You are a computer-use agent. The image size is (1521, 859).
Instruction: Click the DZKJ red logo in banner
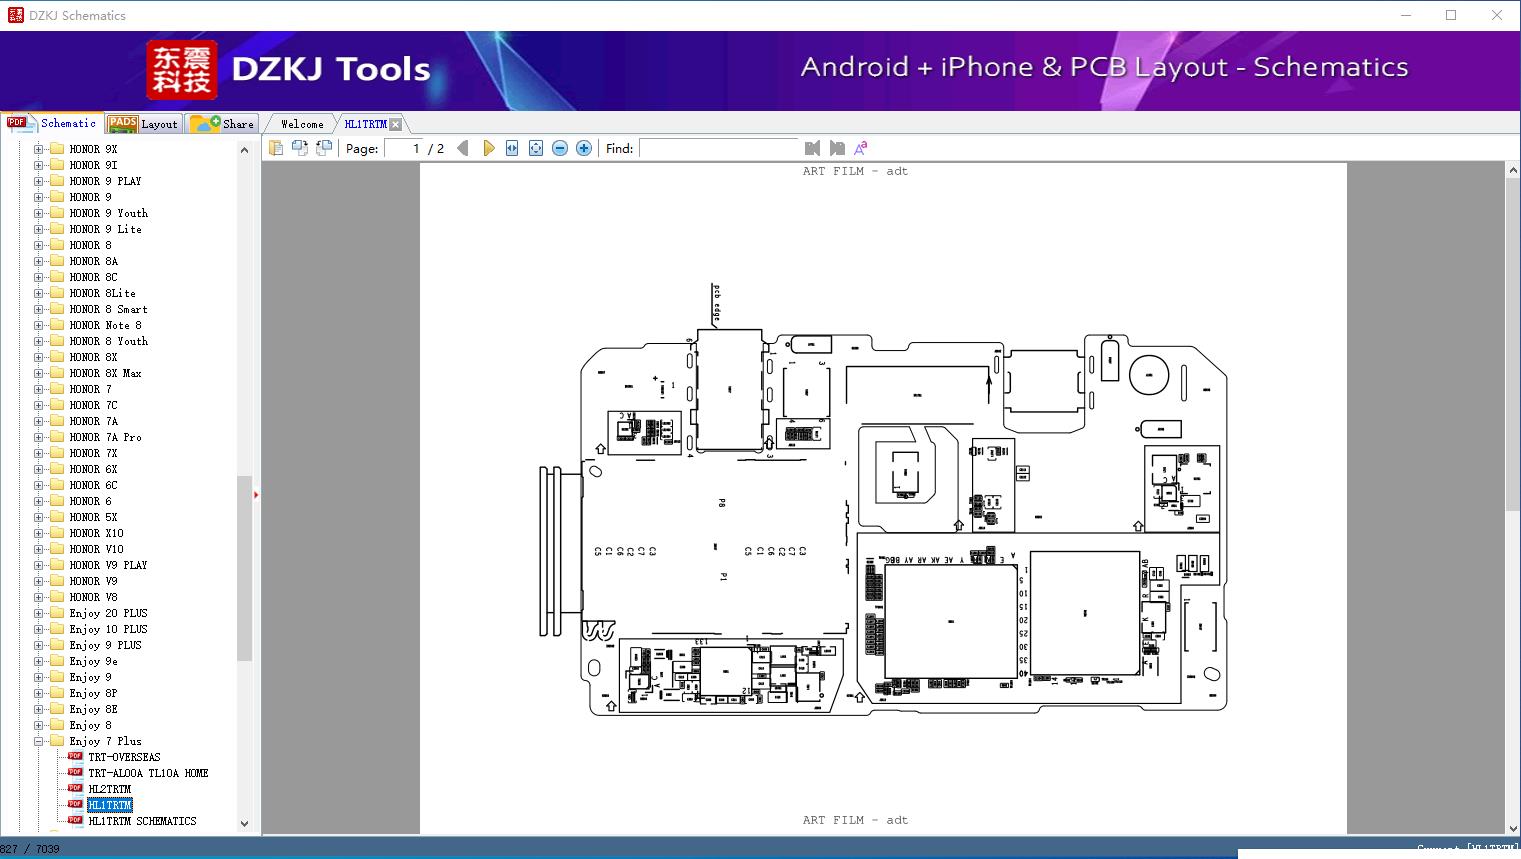click(182, 70)
